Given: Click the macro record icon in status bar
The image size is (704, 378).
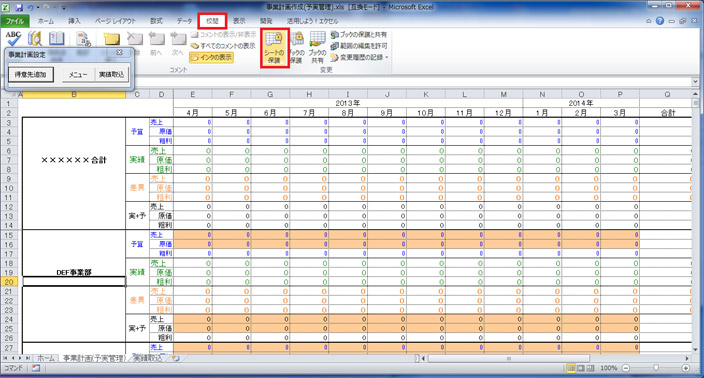Looking at the screenshot, I should click(x=35, y=368).
